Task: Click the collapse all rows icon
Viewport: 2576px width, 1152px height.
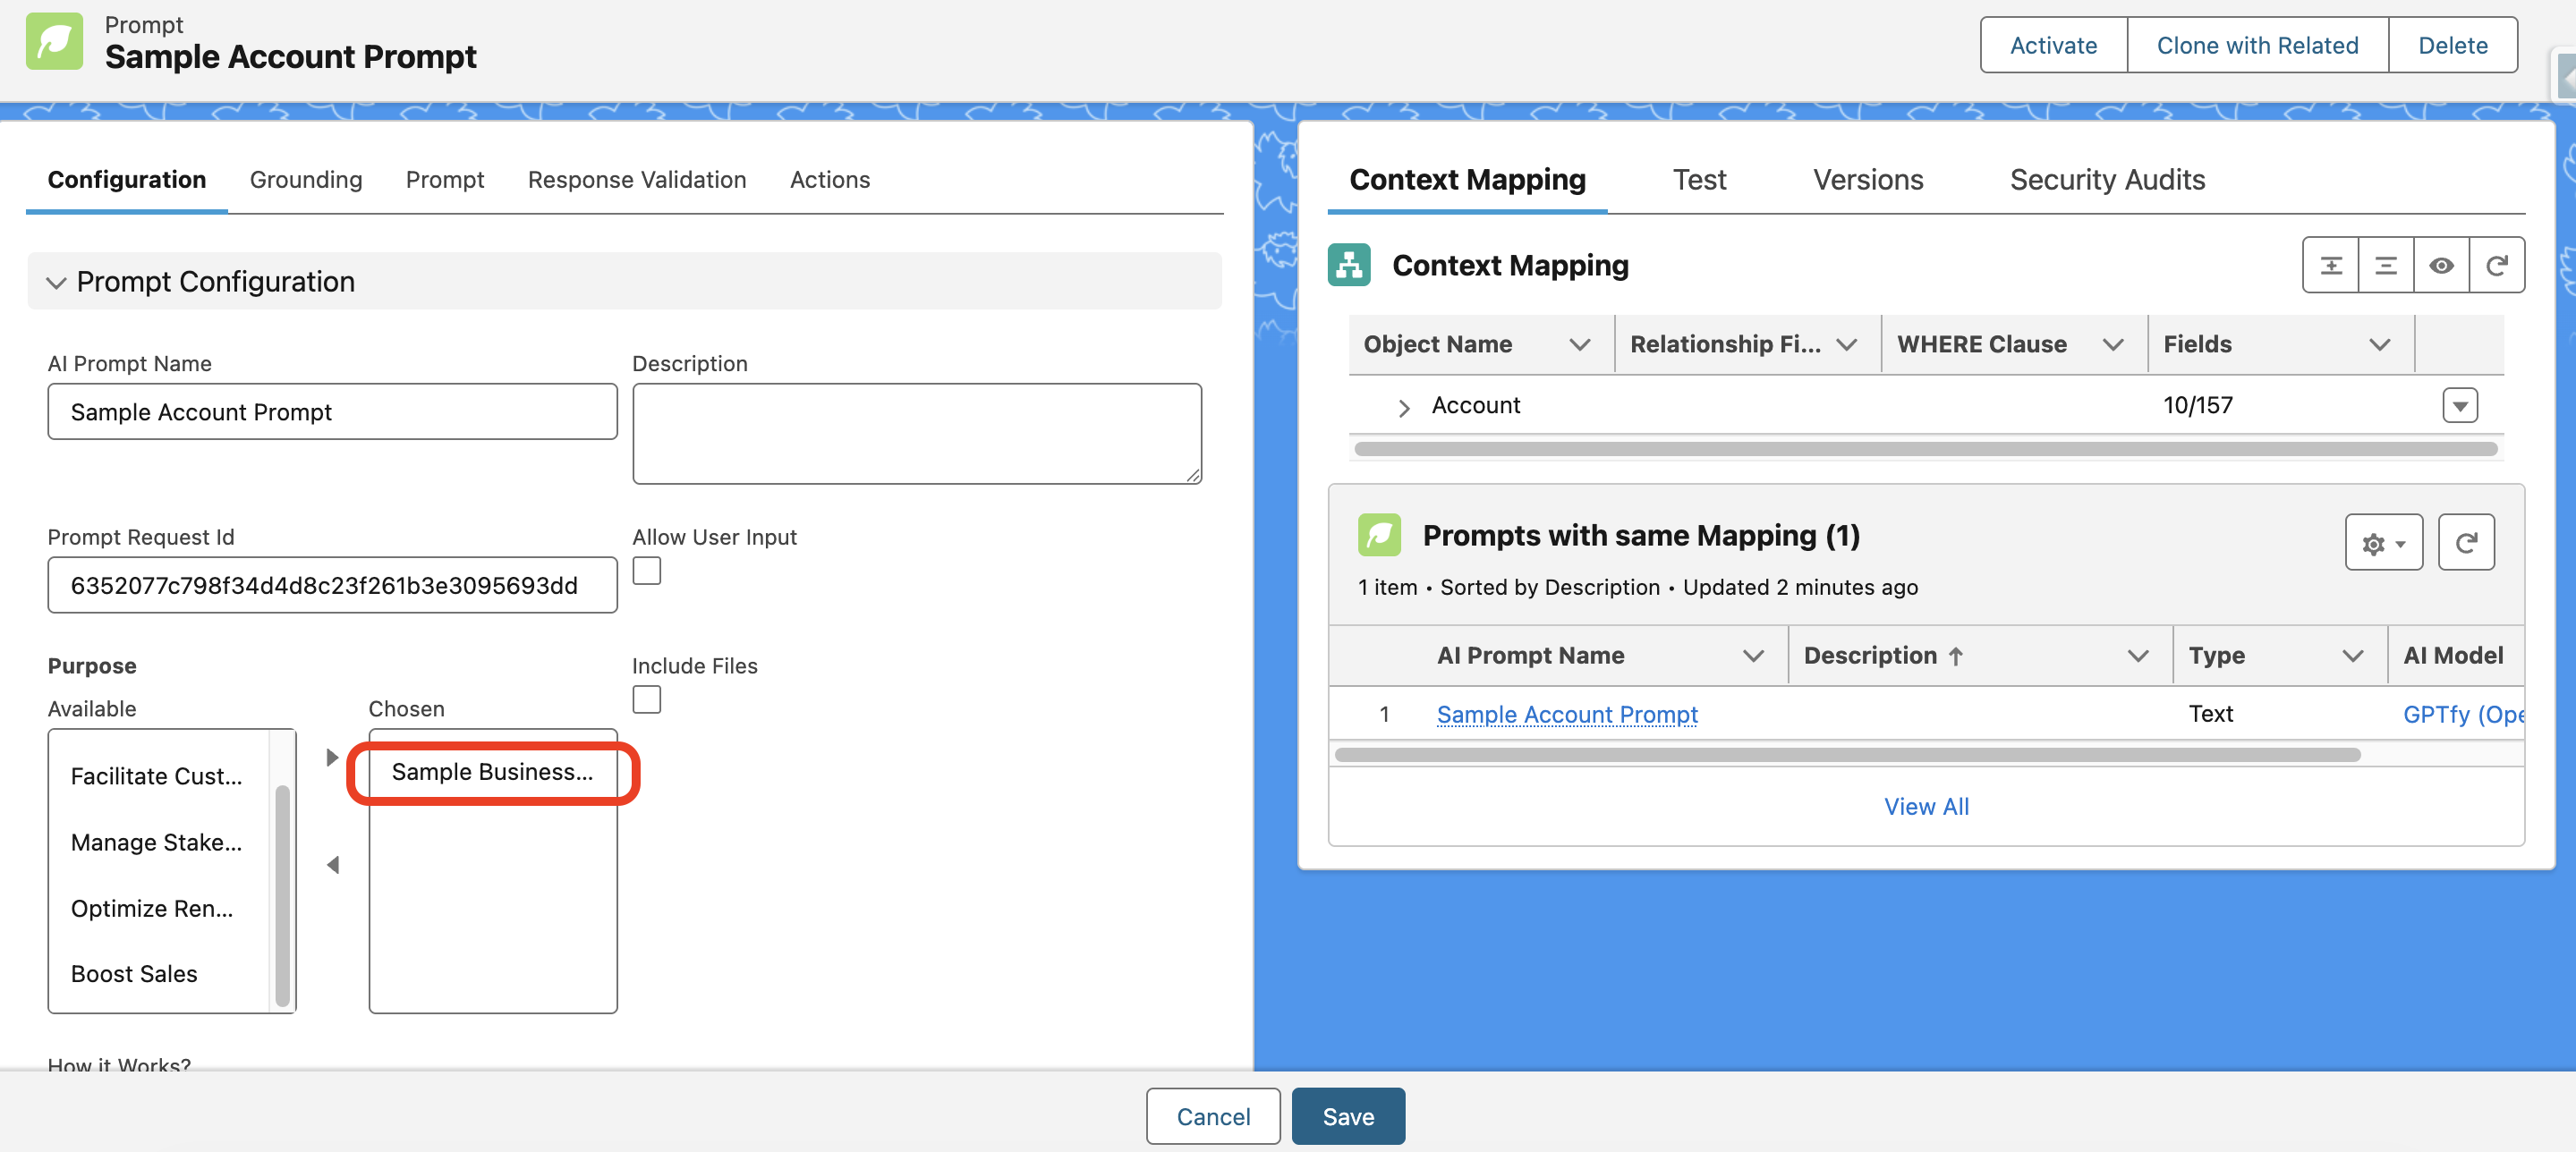Action: point(2385,265)
